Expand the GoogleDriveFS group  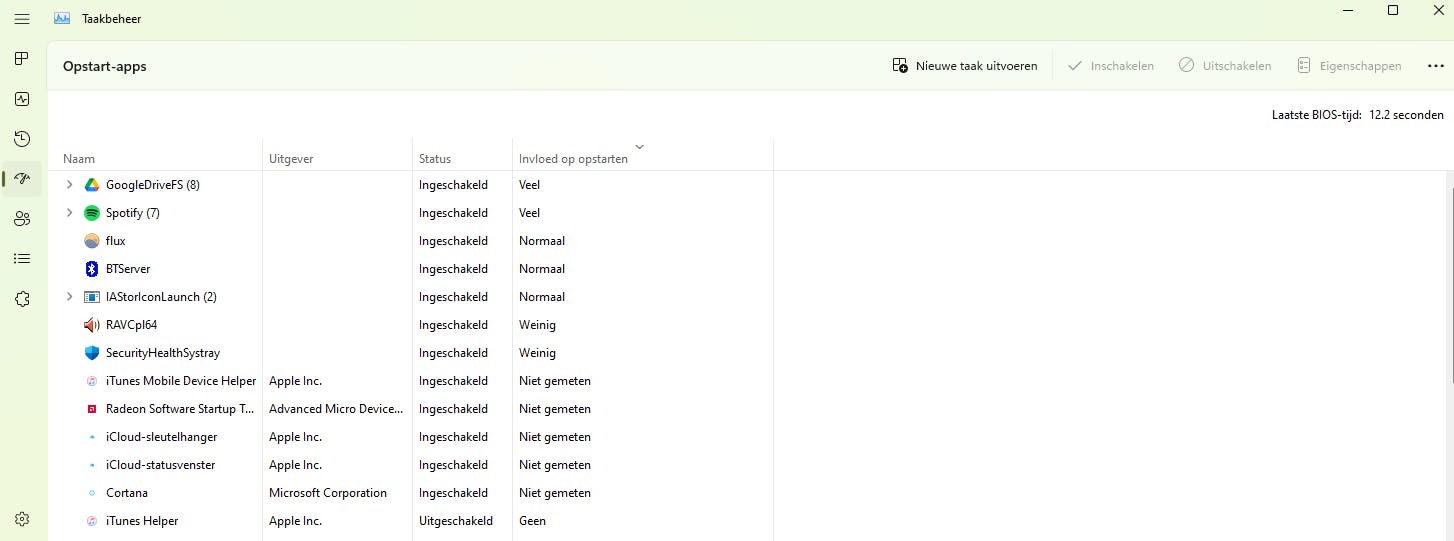coord(69,185)
